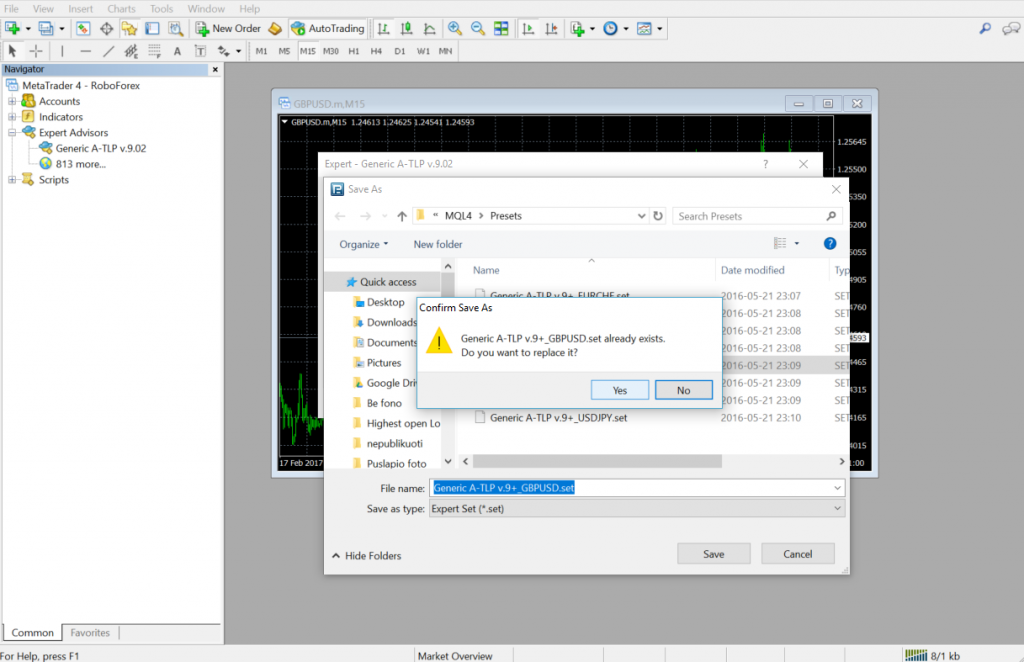
Task: Draw a vertical line tool
Action: pyautogui.click(x=62, y=51)
